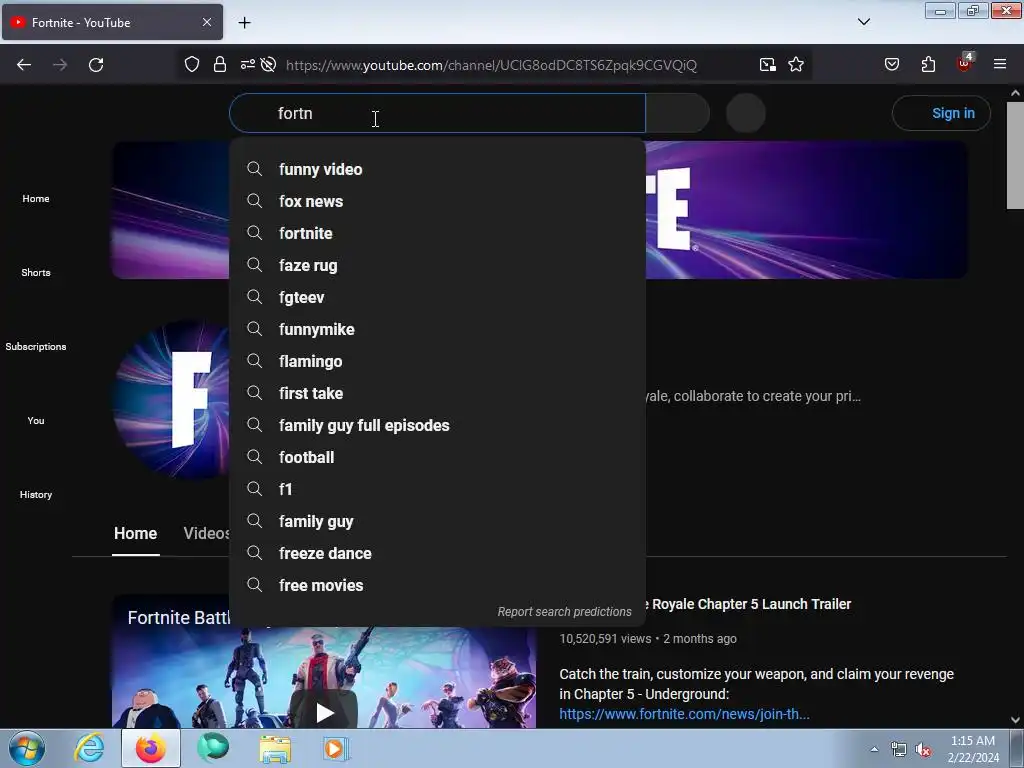Screen dimensions: 1024x768
Task: Click the search icon beside 'fox news'
Action: 255,201
